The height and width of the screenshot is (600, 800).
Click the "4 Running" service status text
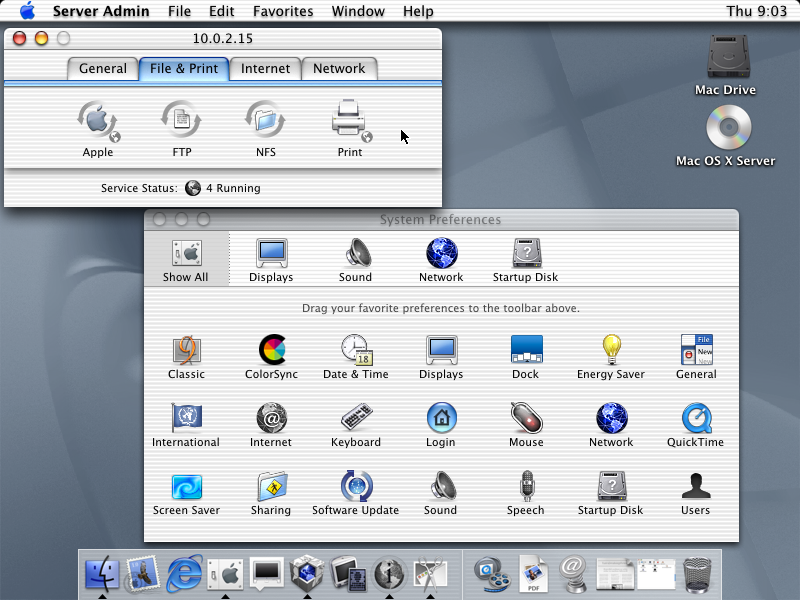point(233,188)
